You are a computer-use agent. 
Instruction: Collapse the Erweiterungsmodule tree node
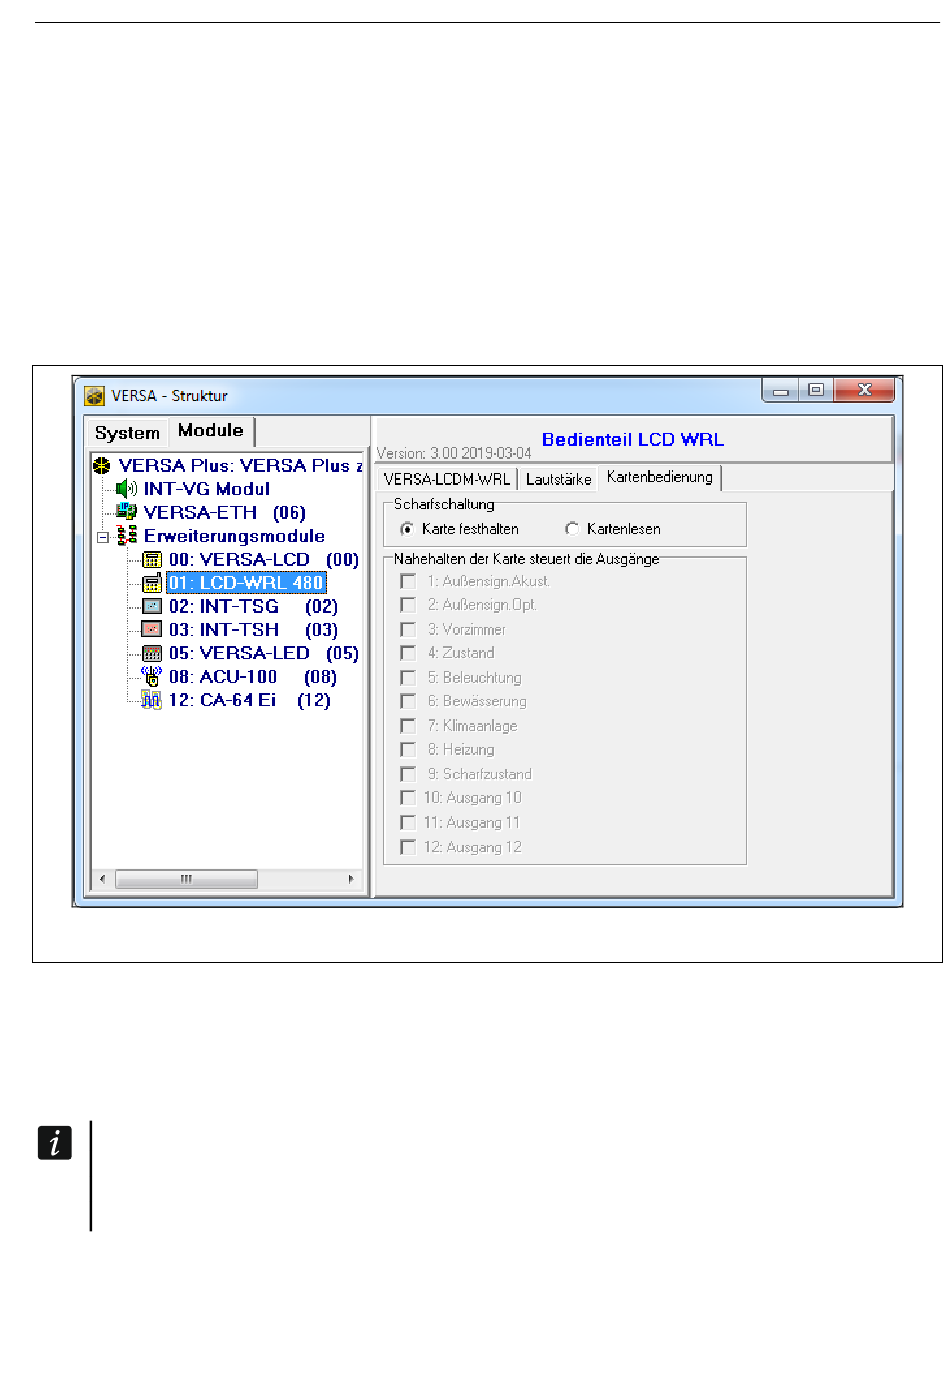click(x=102, y=537)
